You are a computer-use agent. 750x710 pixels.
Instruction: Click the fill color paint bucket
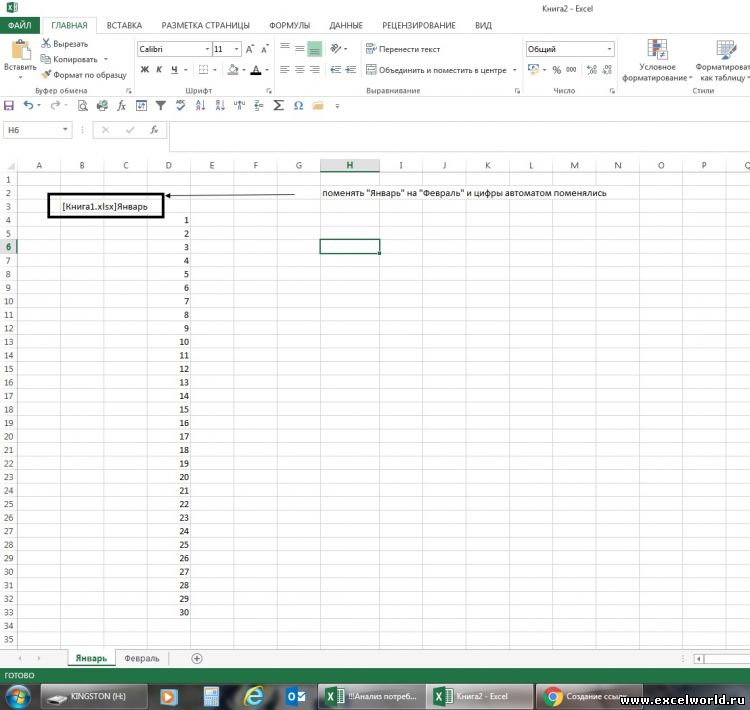(233, 70)
